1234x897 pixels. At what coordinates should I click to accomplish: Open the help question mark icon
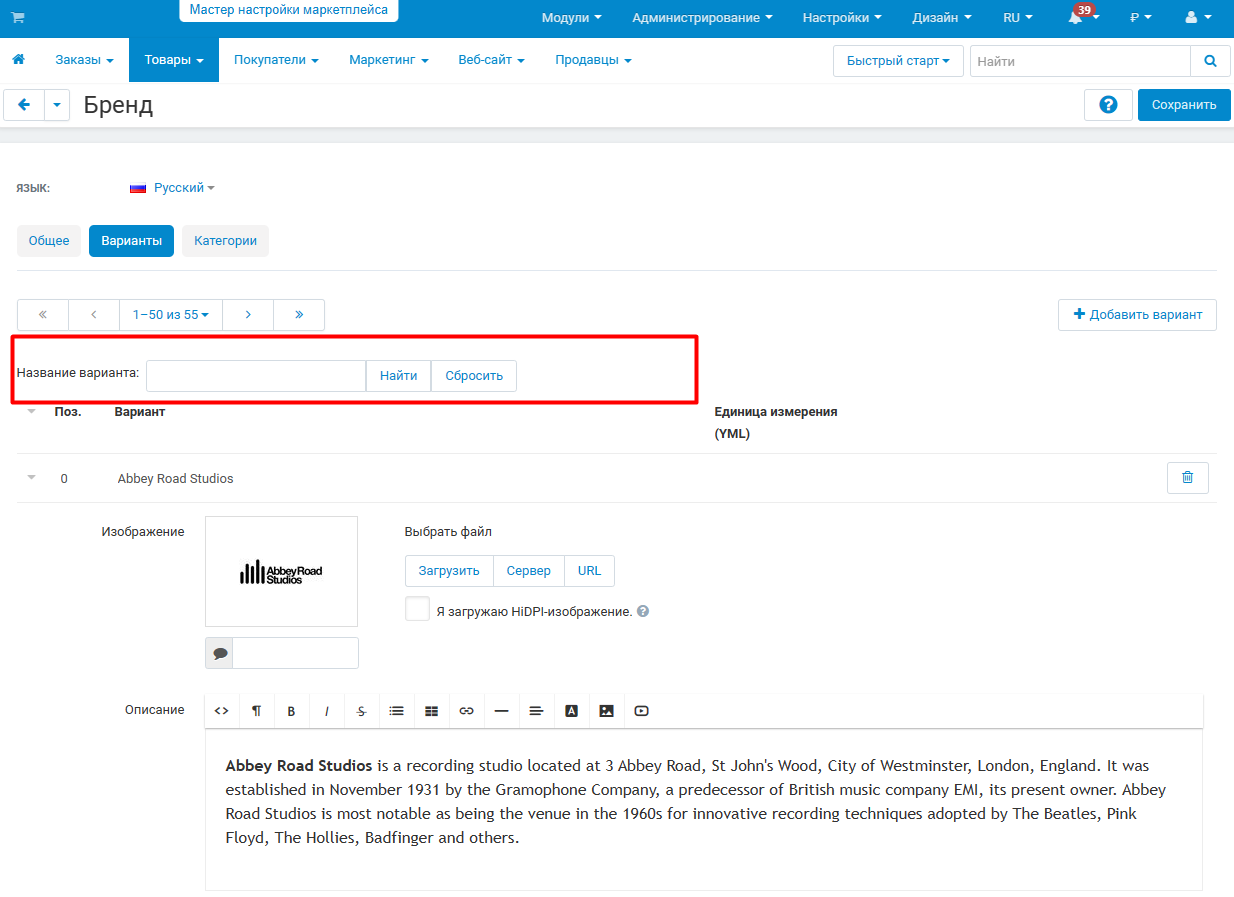1108,105
